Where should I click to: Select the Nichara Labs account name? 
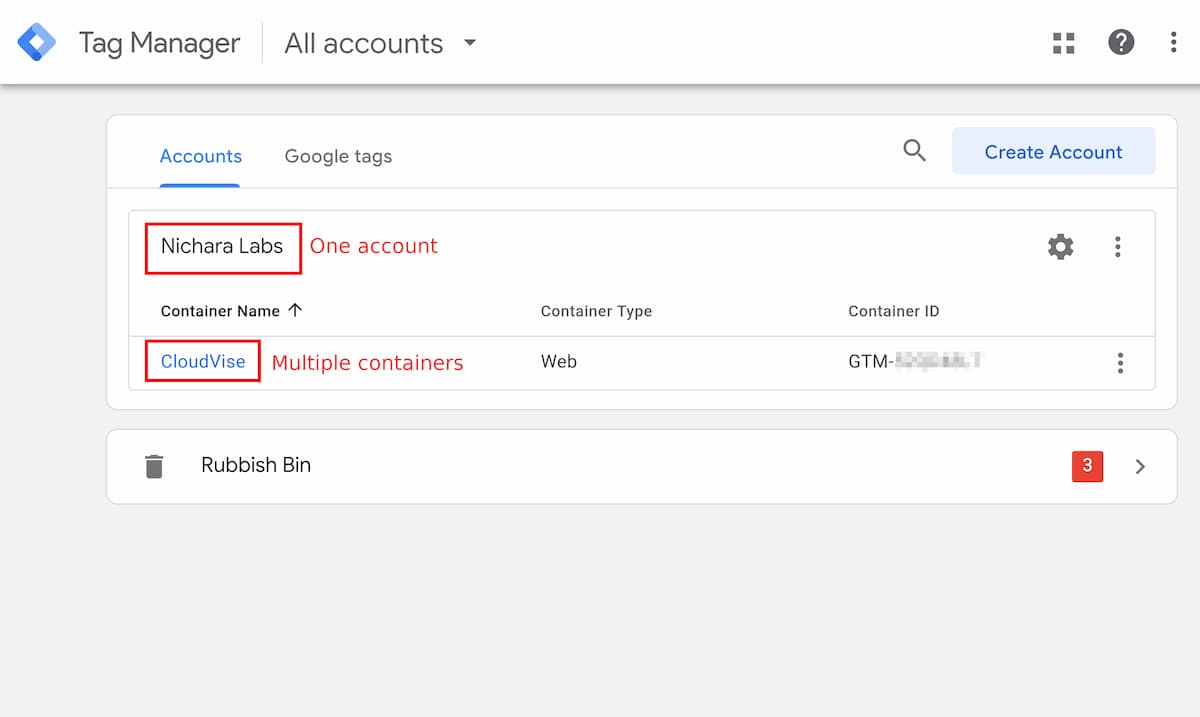pos(222,246)
